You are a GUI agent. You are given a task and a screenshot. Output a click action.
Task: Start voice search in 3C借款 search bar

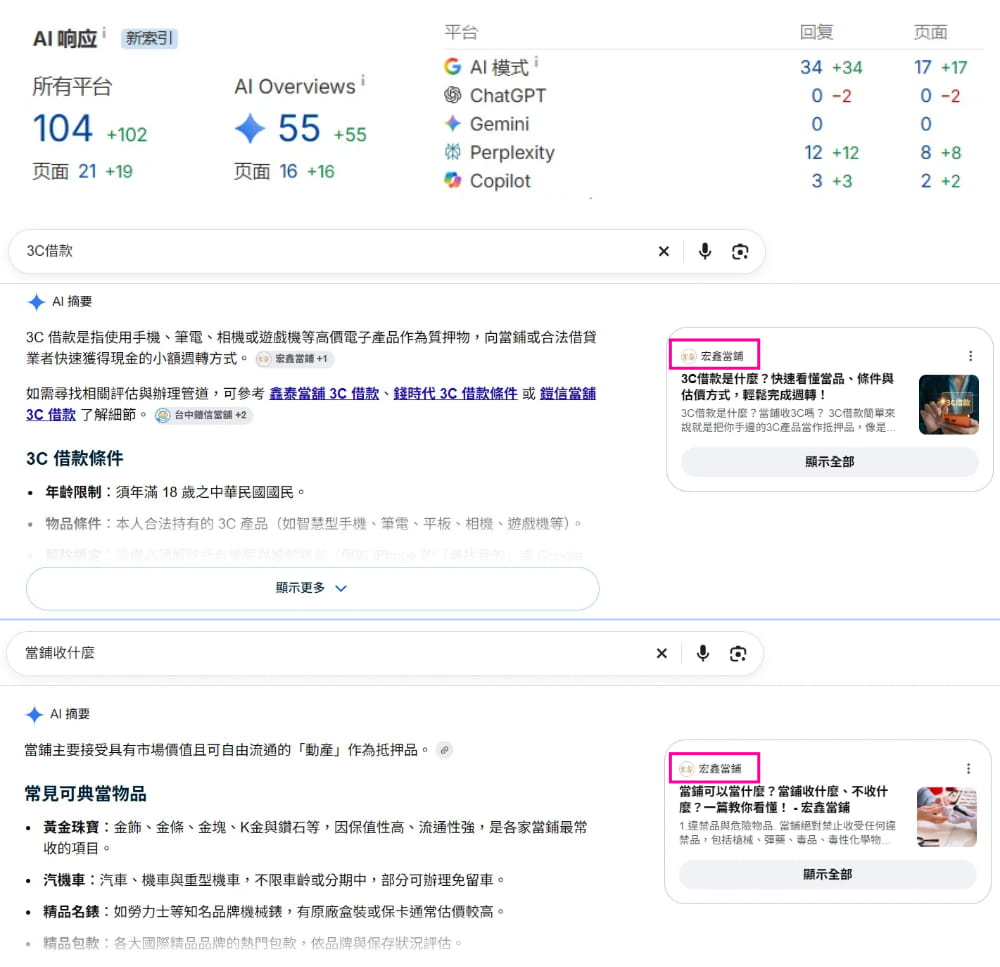pos(705,251)
